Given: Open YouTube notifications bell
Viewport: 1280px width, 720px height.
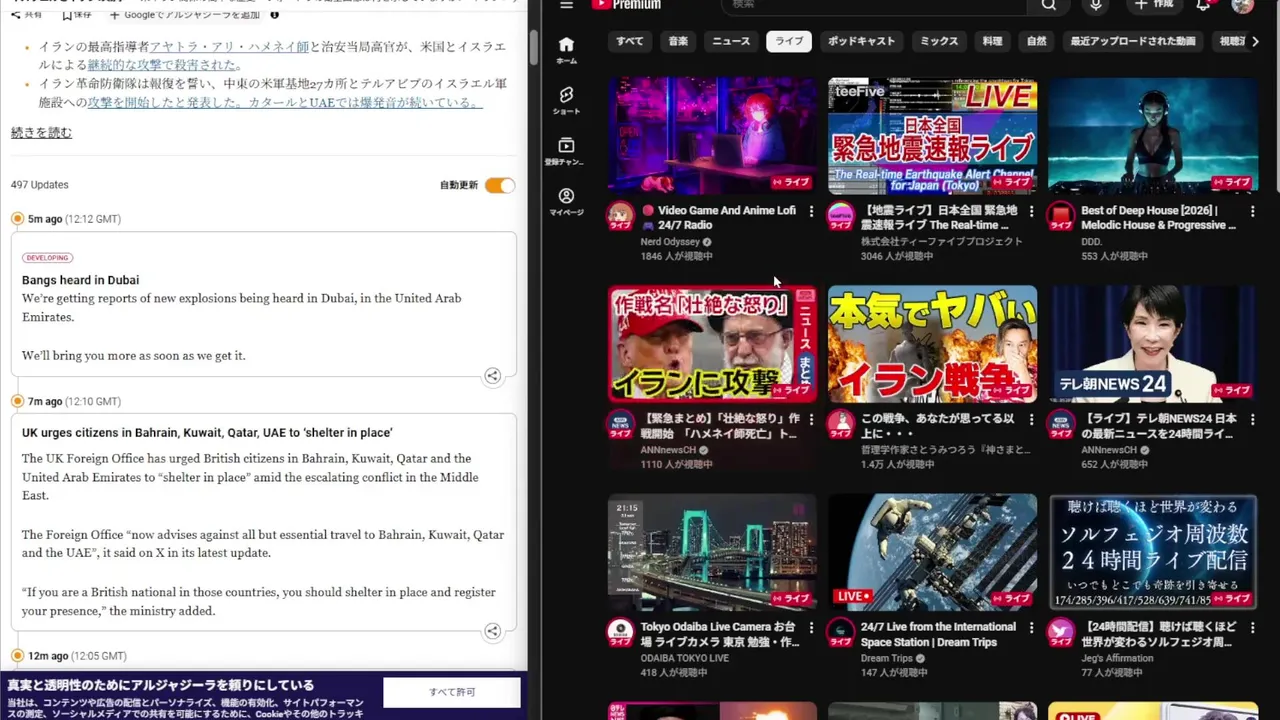Looking at the screenshot, I should coord(1203,5).
